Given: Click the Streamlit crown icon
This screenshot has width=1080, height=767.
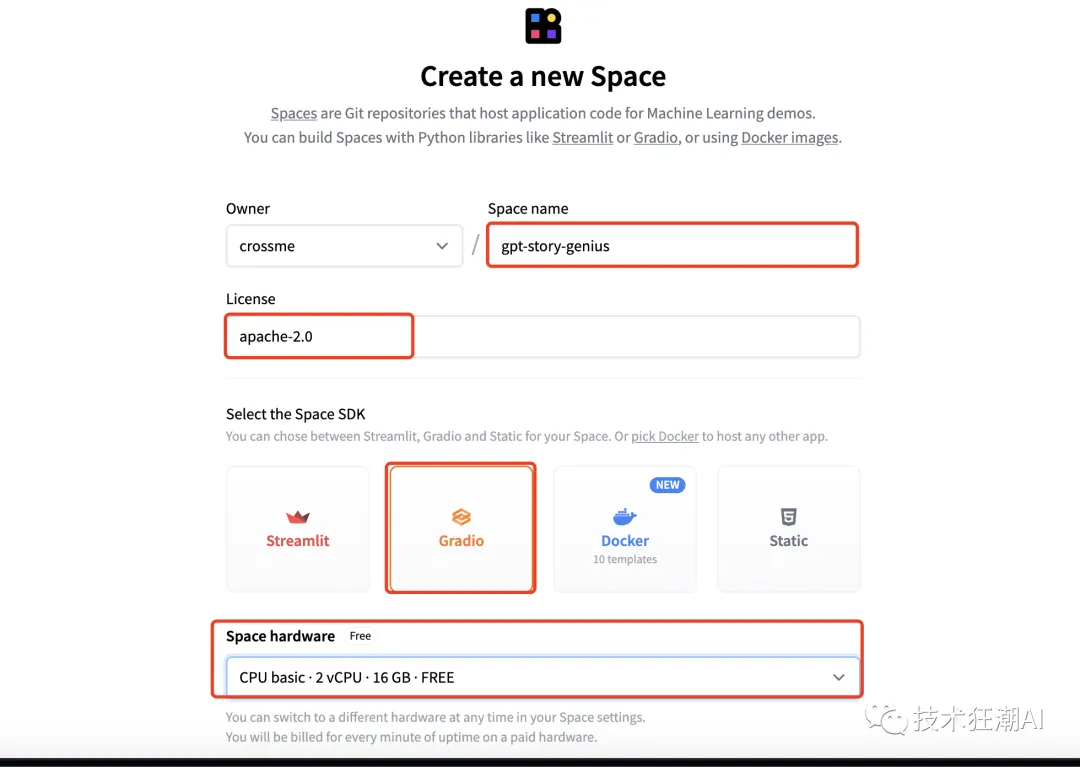Looking at the screenshot, I should click(x=298, y=517).
